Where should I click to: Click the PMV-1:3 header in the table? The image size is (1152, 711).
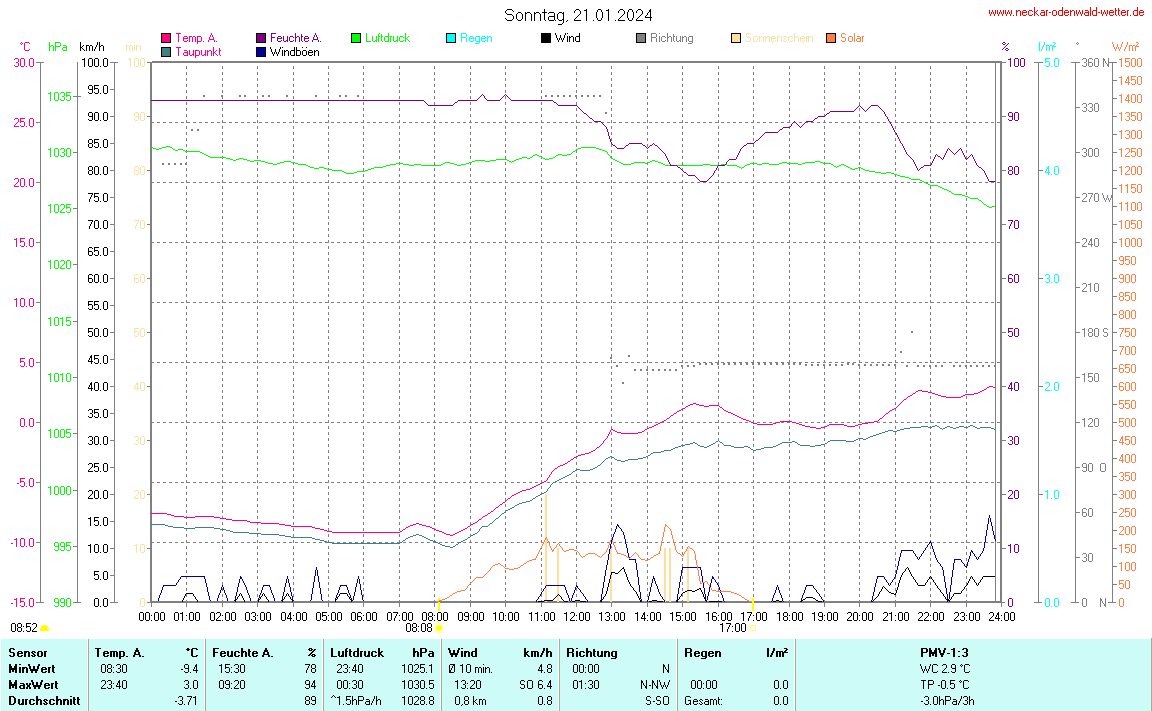[944, 653]
